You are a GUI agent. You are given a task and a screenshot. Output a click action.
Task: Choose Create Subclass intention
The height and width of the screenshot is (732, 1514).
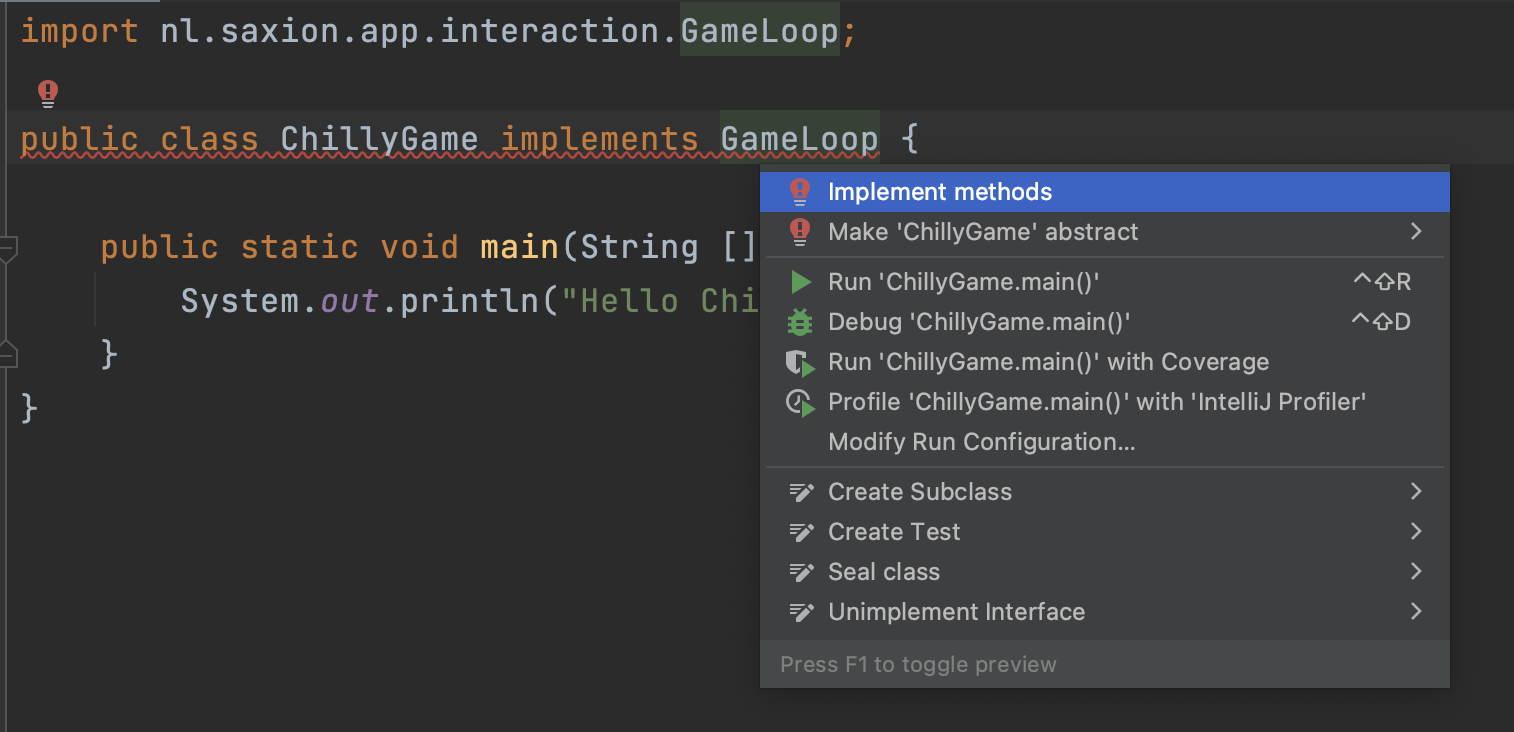click(1104, 492)
